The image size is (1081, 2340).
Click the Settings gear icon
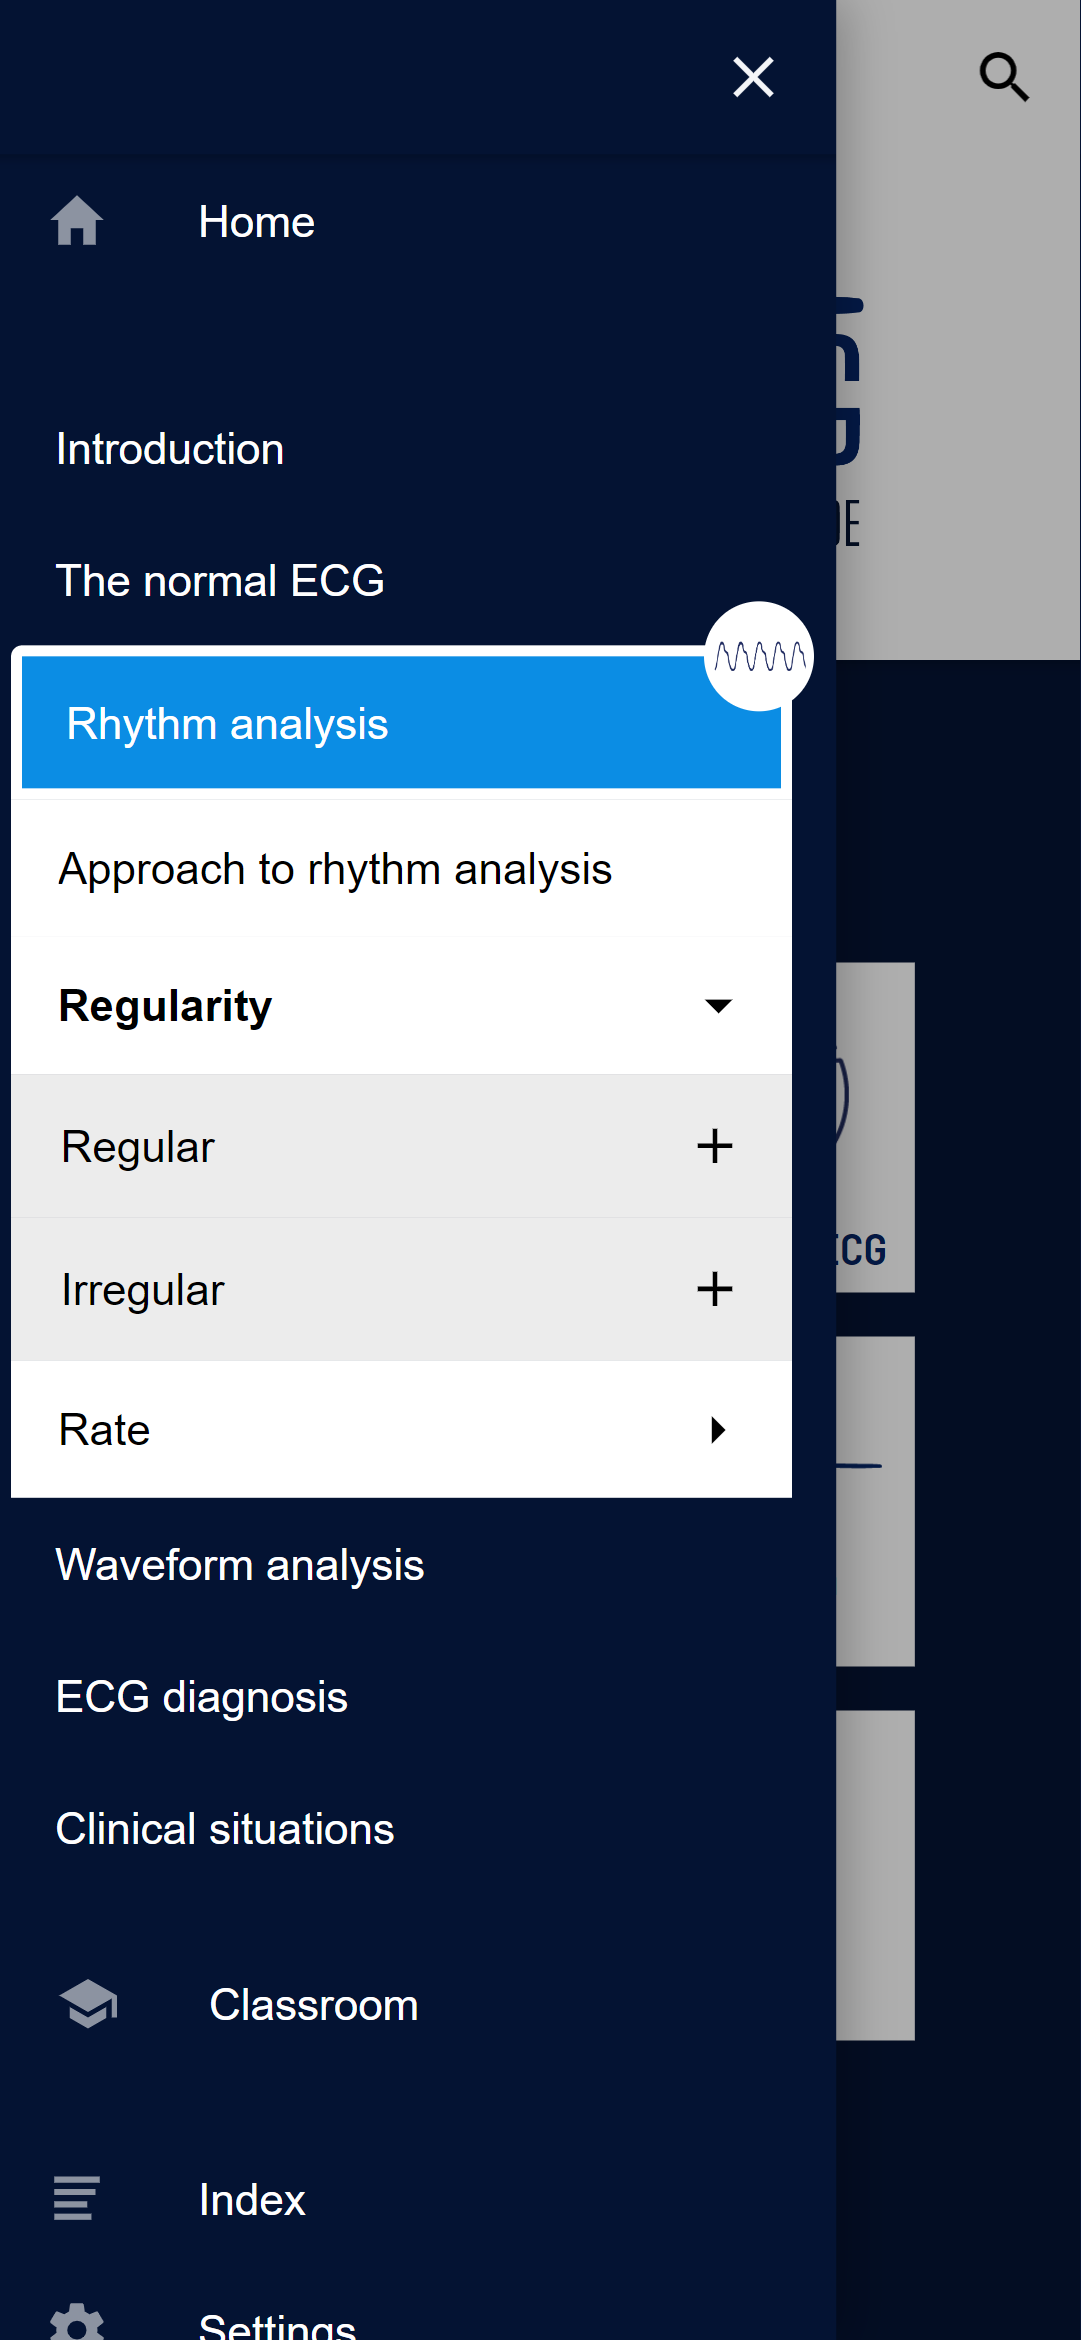point(77,2323)
